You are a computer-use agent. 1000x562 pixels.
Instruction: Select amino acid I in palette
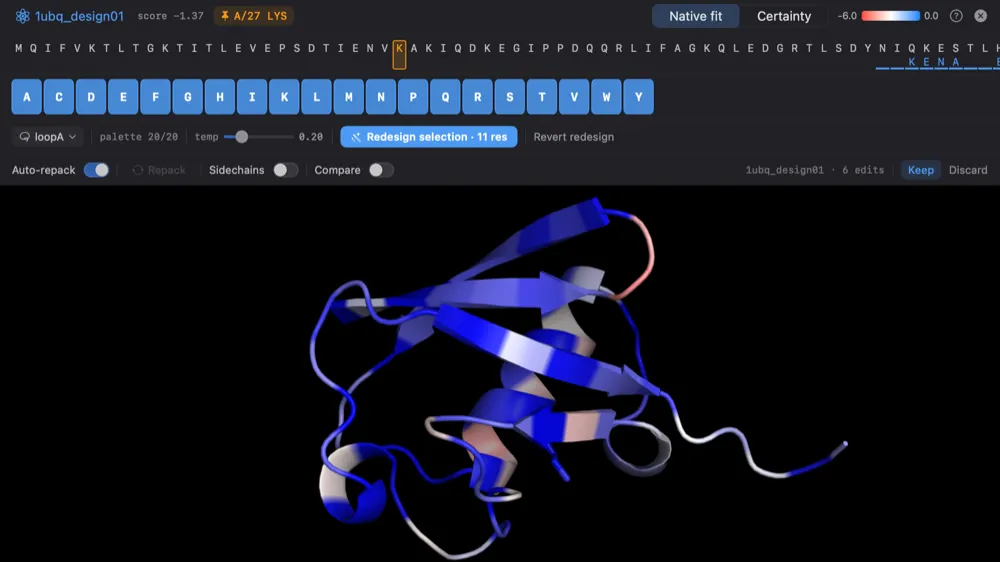tap(252, 97)
